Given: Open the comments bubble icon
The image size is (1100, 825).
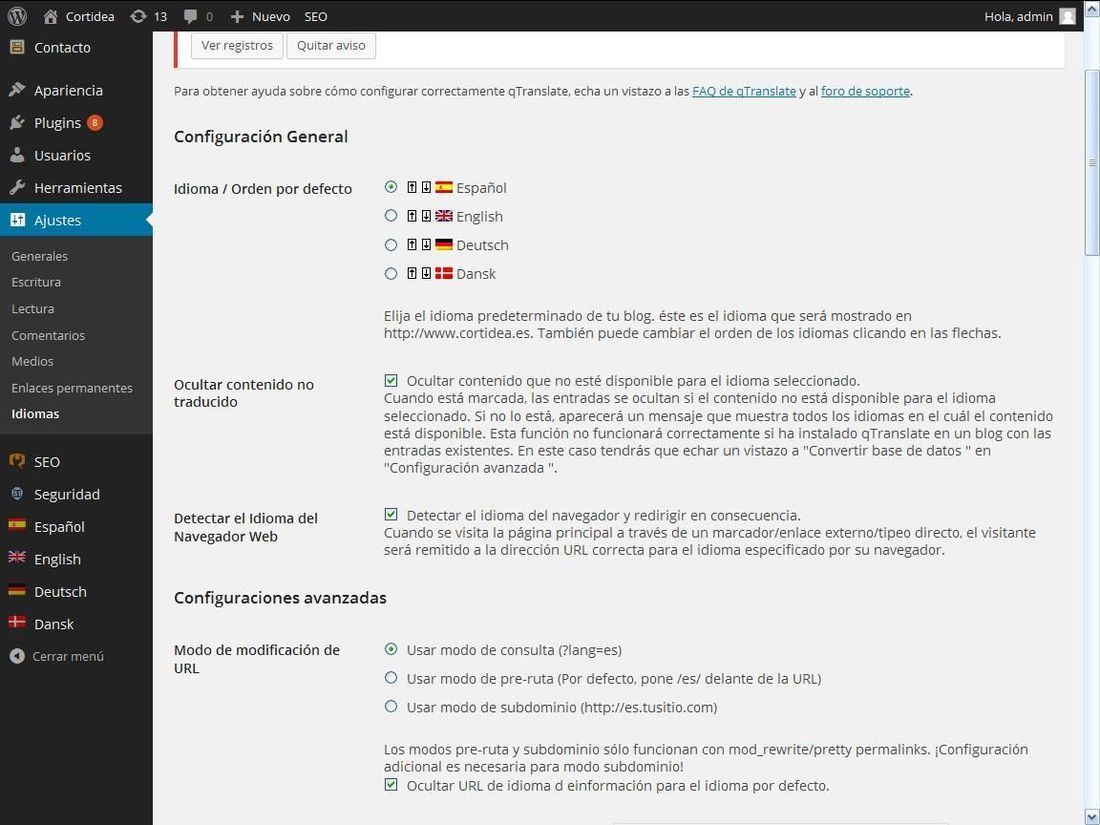Looking at the screenshot, I should [190, 17].
